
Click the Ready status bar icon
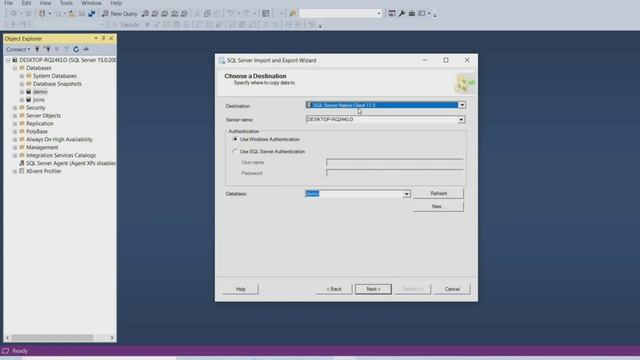coord(5,351)
